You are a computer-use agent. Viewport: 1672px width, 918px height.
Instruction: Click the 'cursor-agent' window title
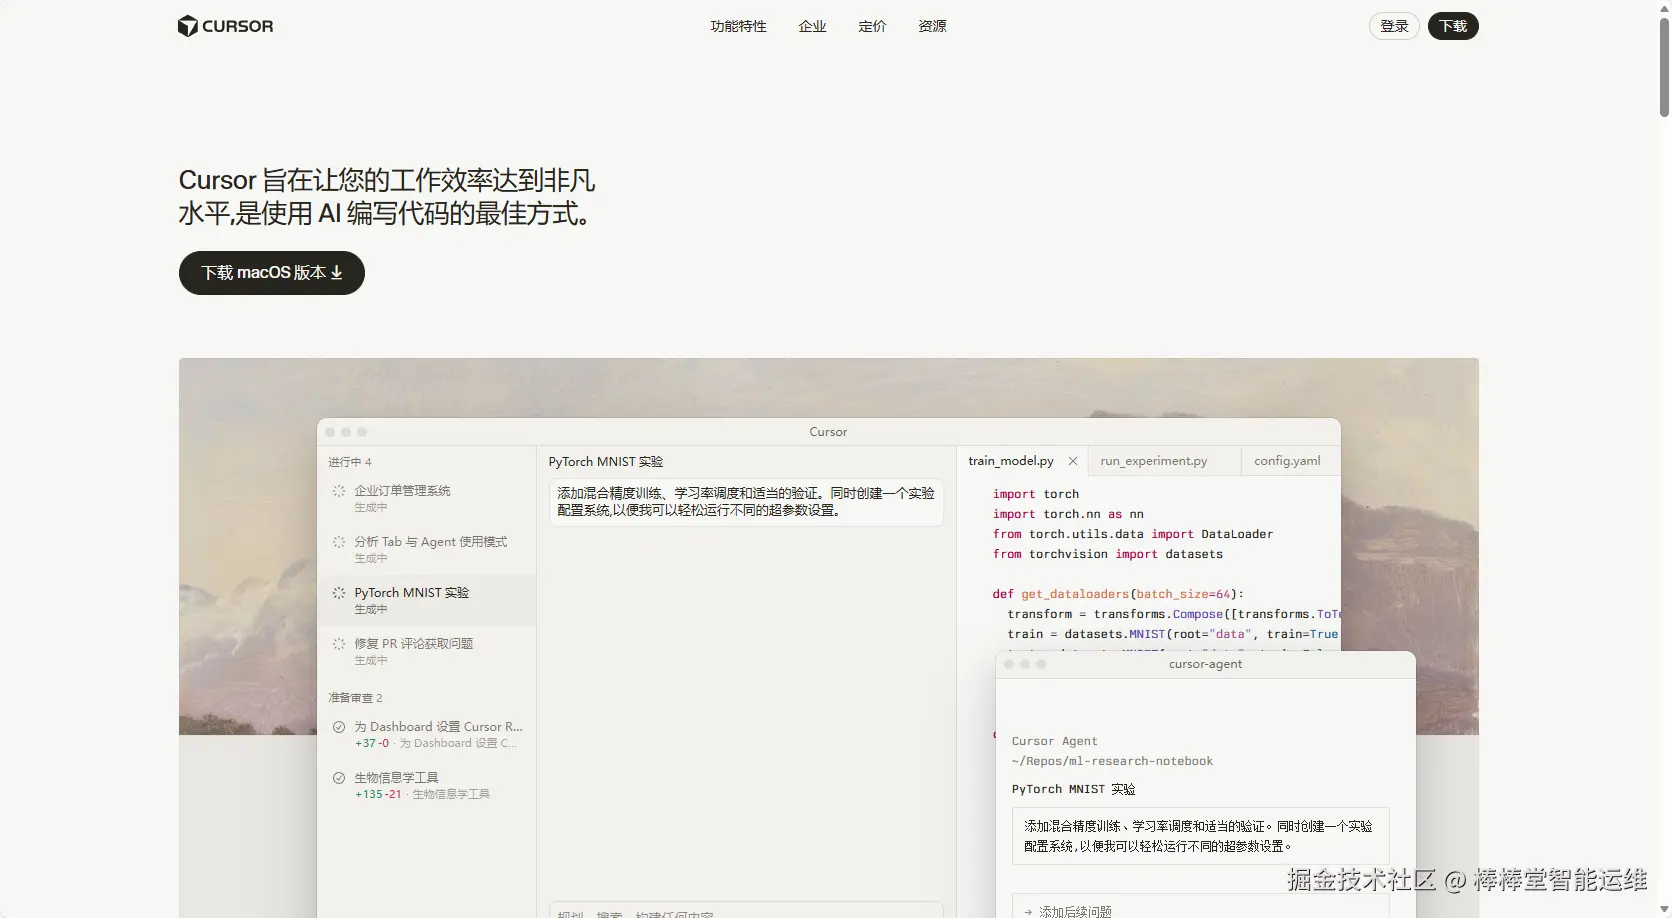(x=1206, y=664)
